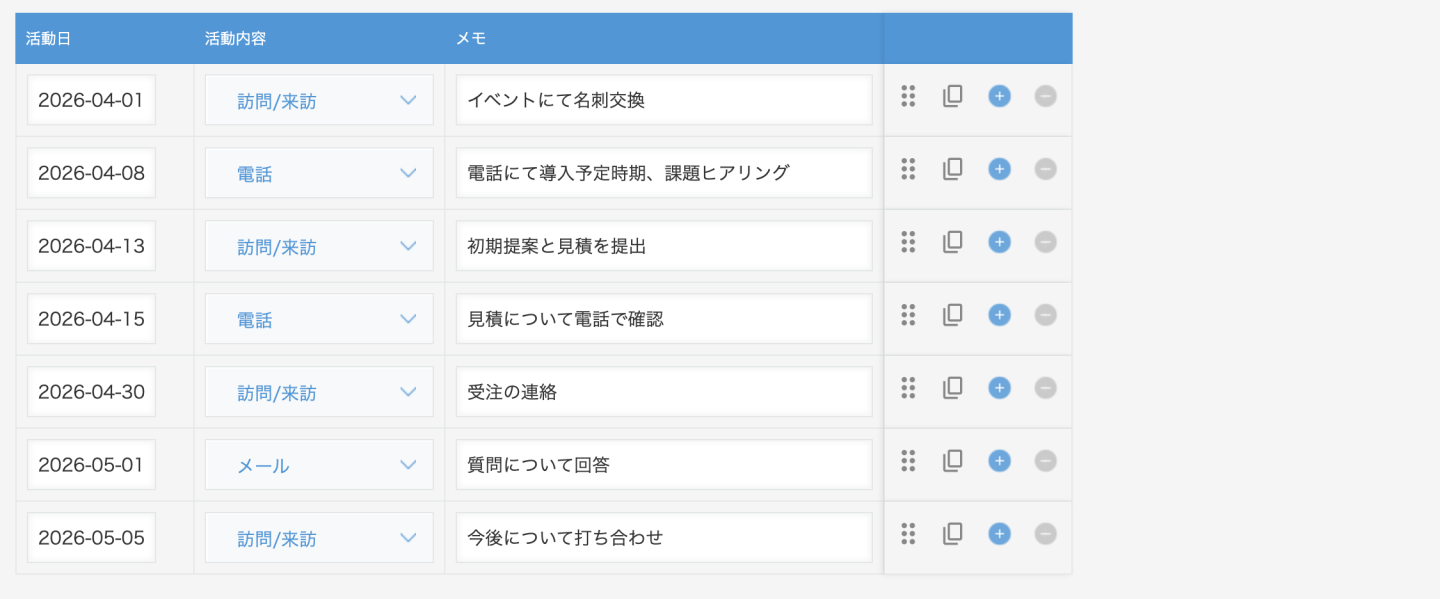
Task: Click the 初期提案と見積を提出 memo field
Action: [x=663, y=246]
